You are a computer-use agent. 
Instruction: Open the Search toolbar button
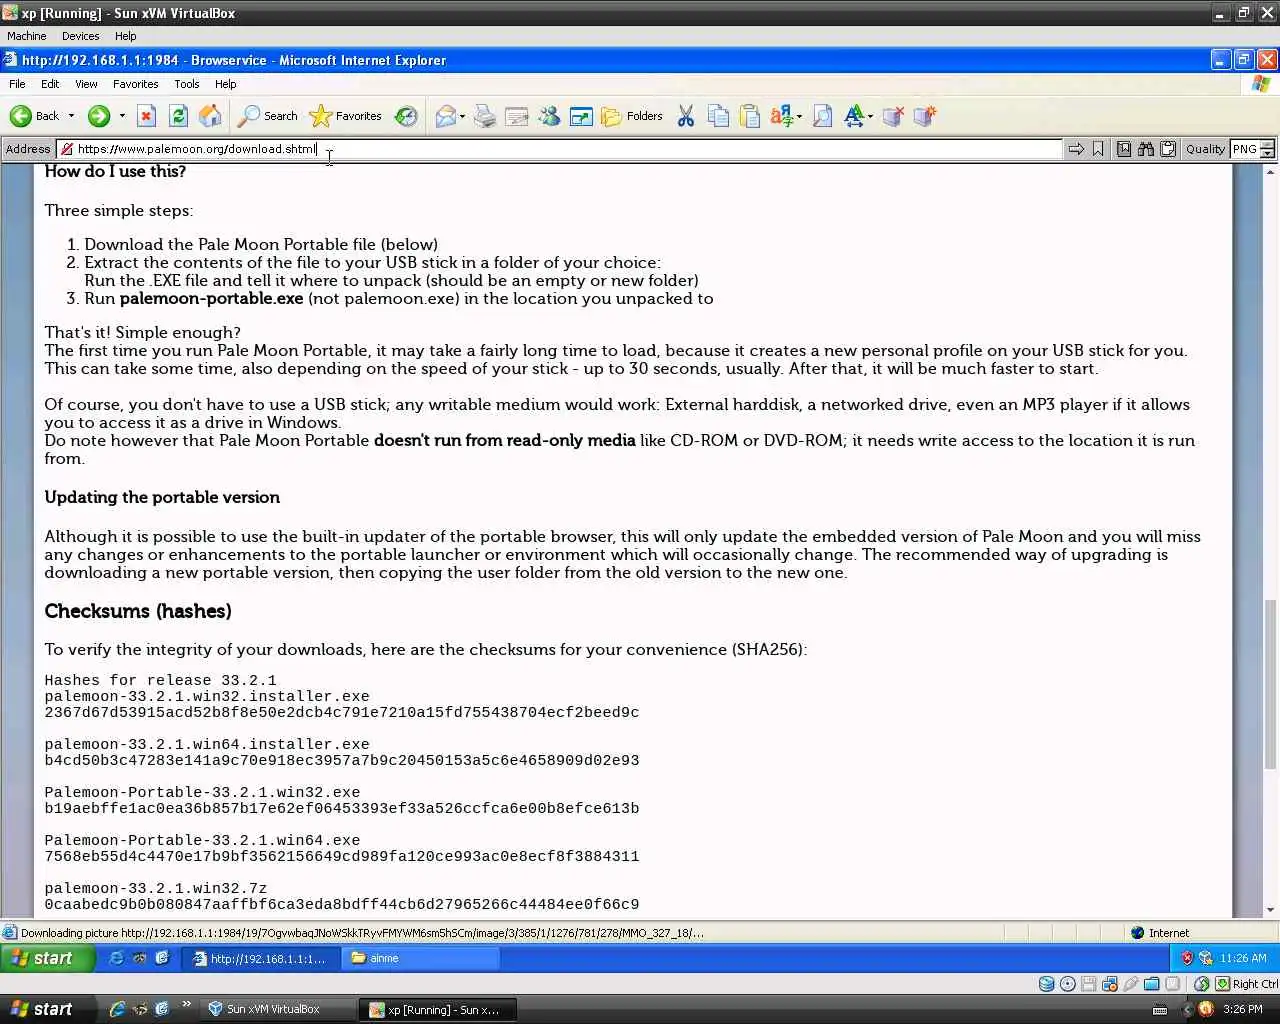pyautogui.click(x=267, y=116)
